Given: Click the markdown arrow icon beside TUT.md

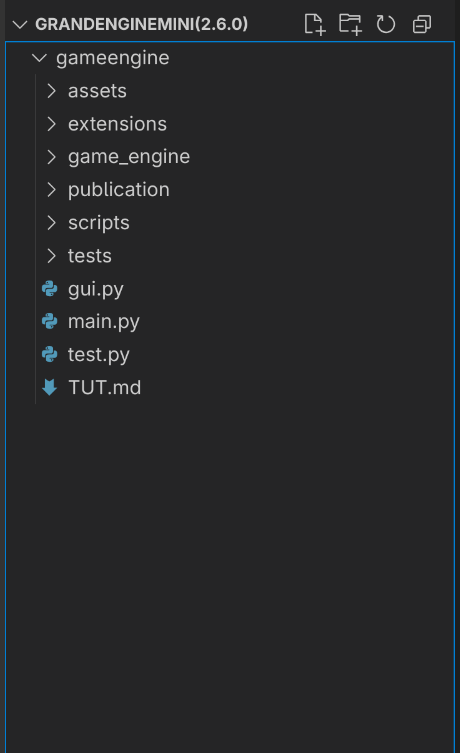Looking at the screenshot, I should [x=49, y=387].
